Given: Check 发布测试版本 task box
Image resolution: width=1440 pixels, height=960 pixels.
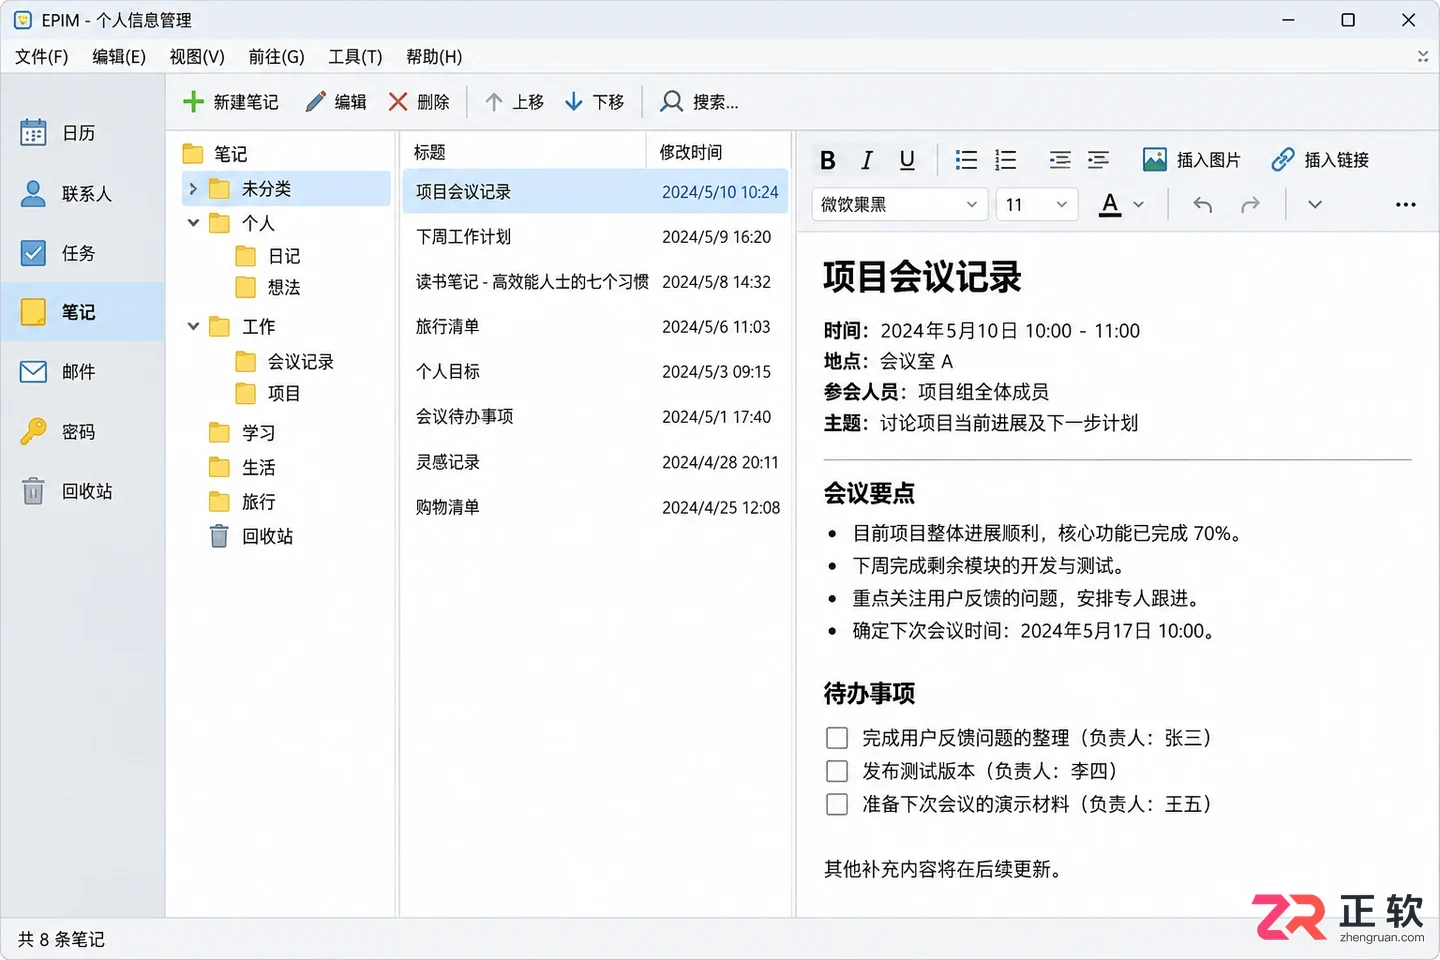Looking at the screenshot, I should click(837, 771).
